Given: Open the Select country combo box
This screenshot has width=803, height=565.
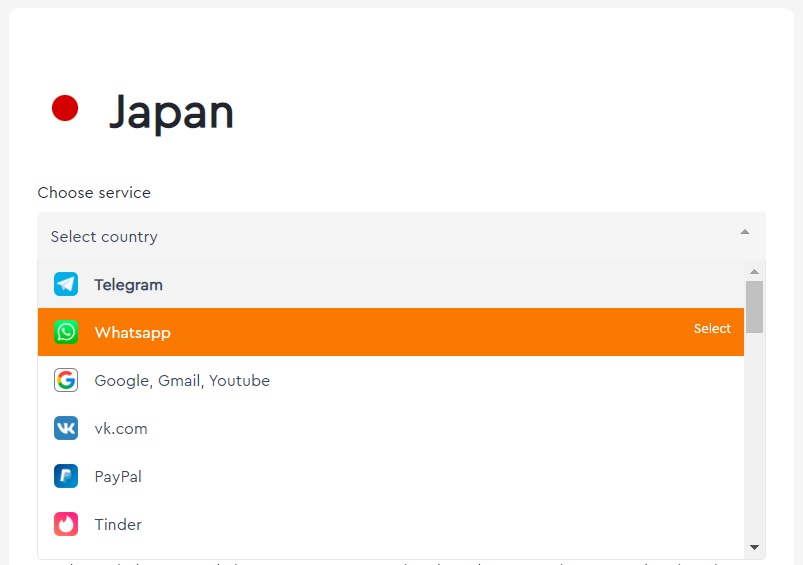Looking at the screenshot, I should click(402, 236).
